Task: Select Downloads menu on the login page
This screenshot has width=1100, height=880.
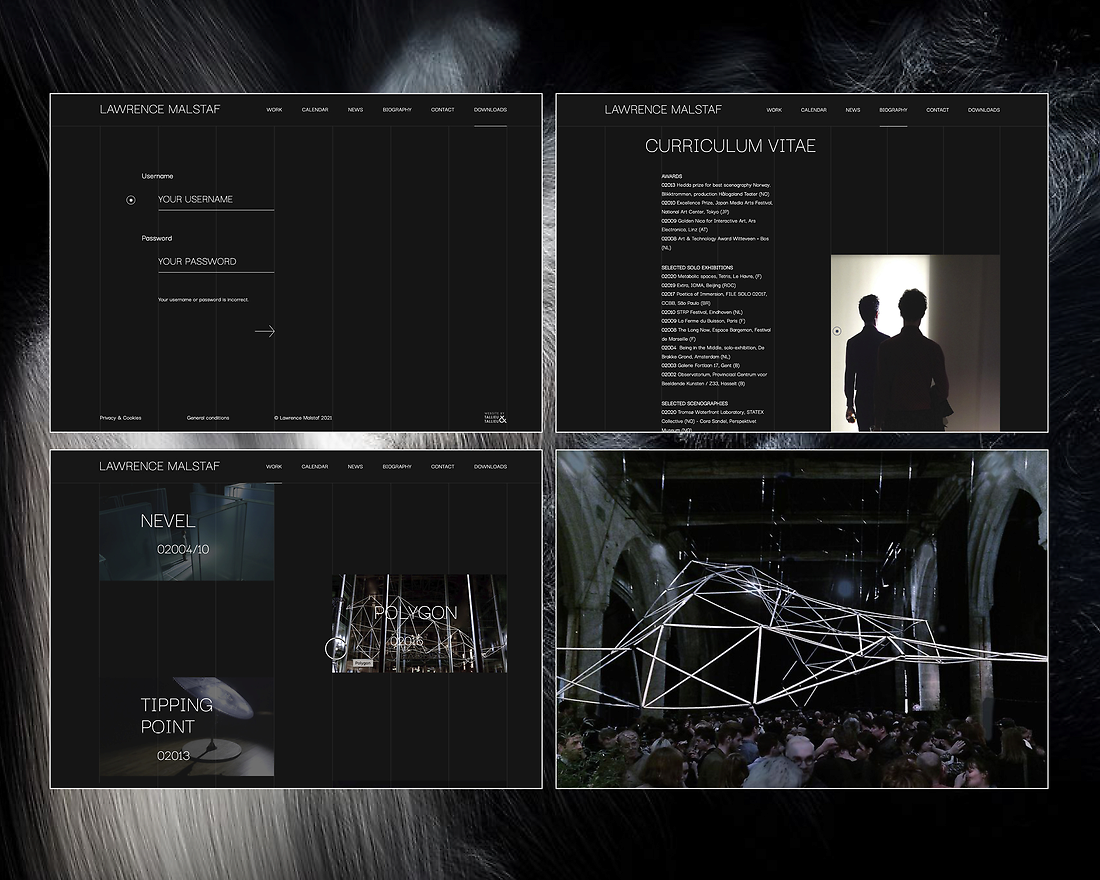Action: (x=490, y=110)
